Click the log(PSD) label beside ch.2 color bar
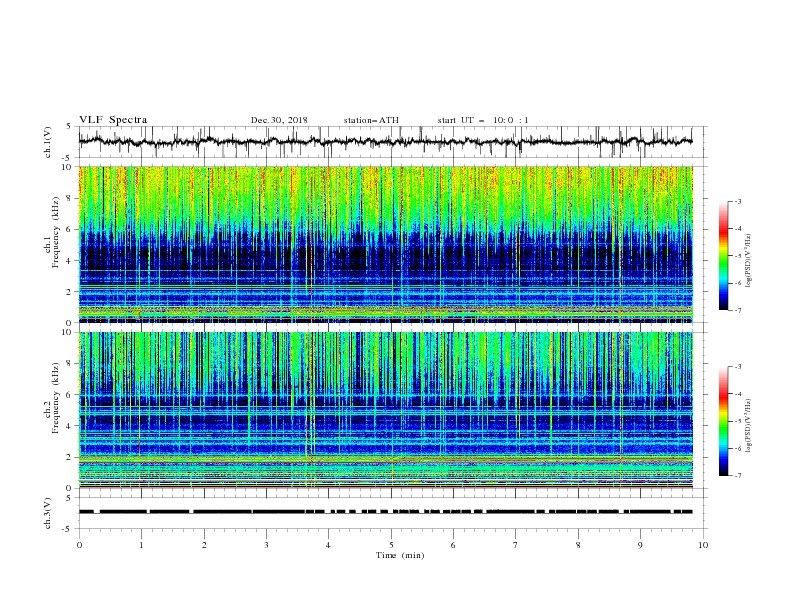This screenshot has height=612, width=792. point(749,425)
